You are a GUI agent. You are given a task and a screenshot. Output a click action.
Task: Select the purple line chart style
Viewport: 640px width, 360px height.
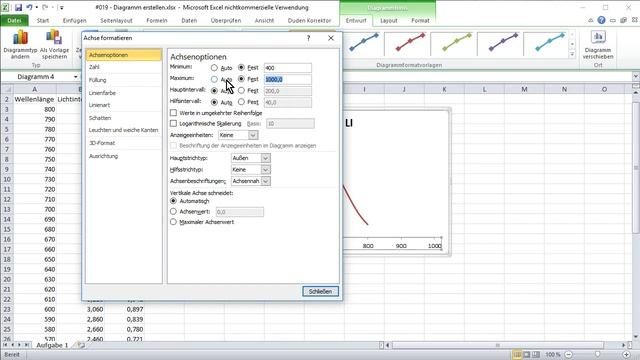coord(503,43)
